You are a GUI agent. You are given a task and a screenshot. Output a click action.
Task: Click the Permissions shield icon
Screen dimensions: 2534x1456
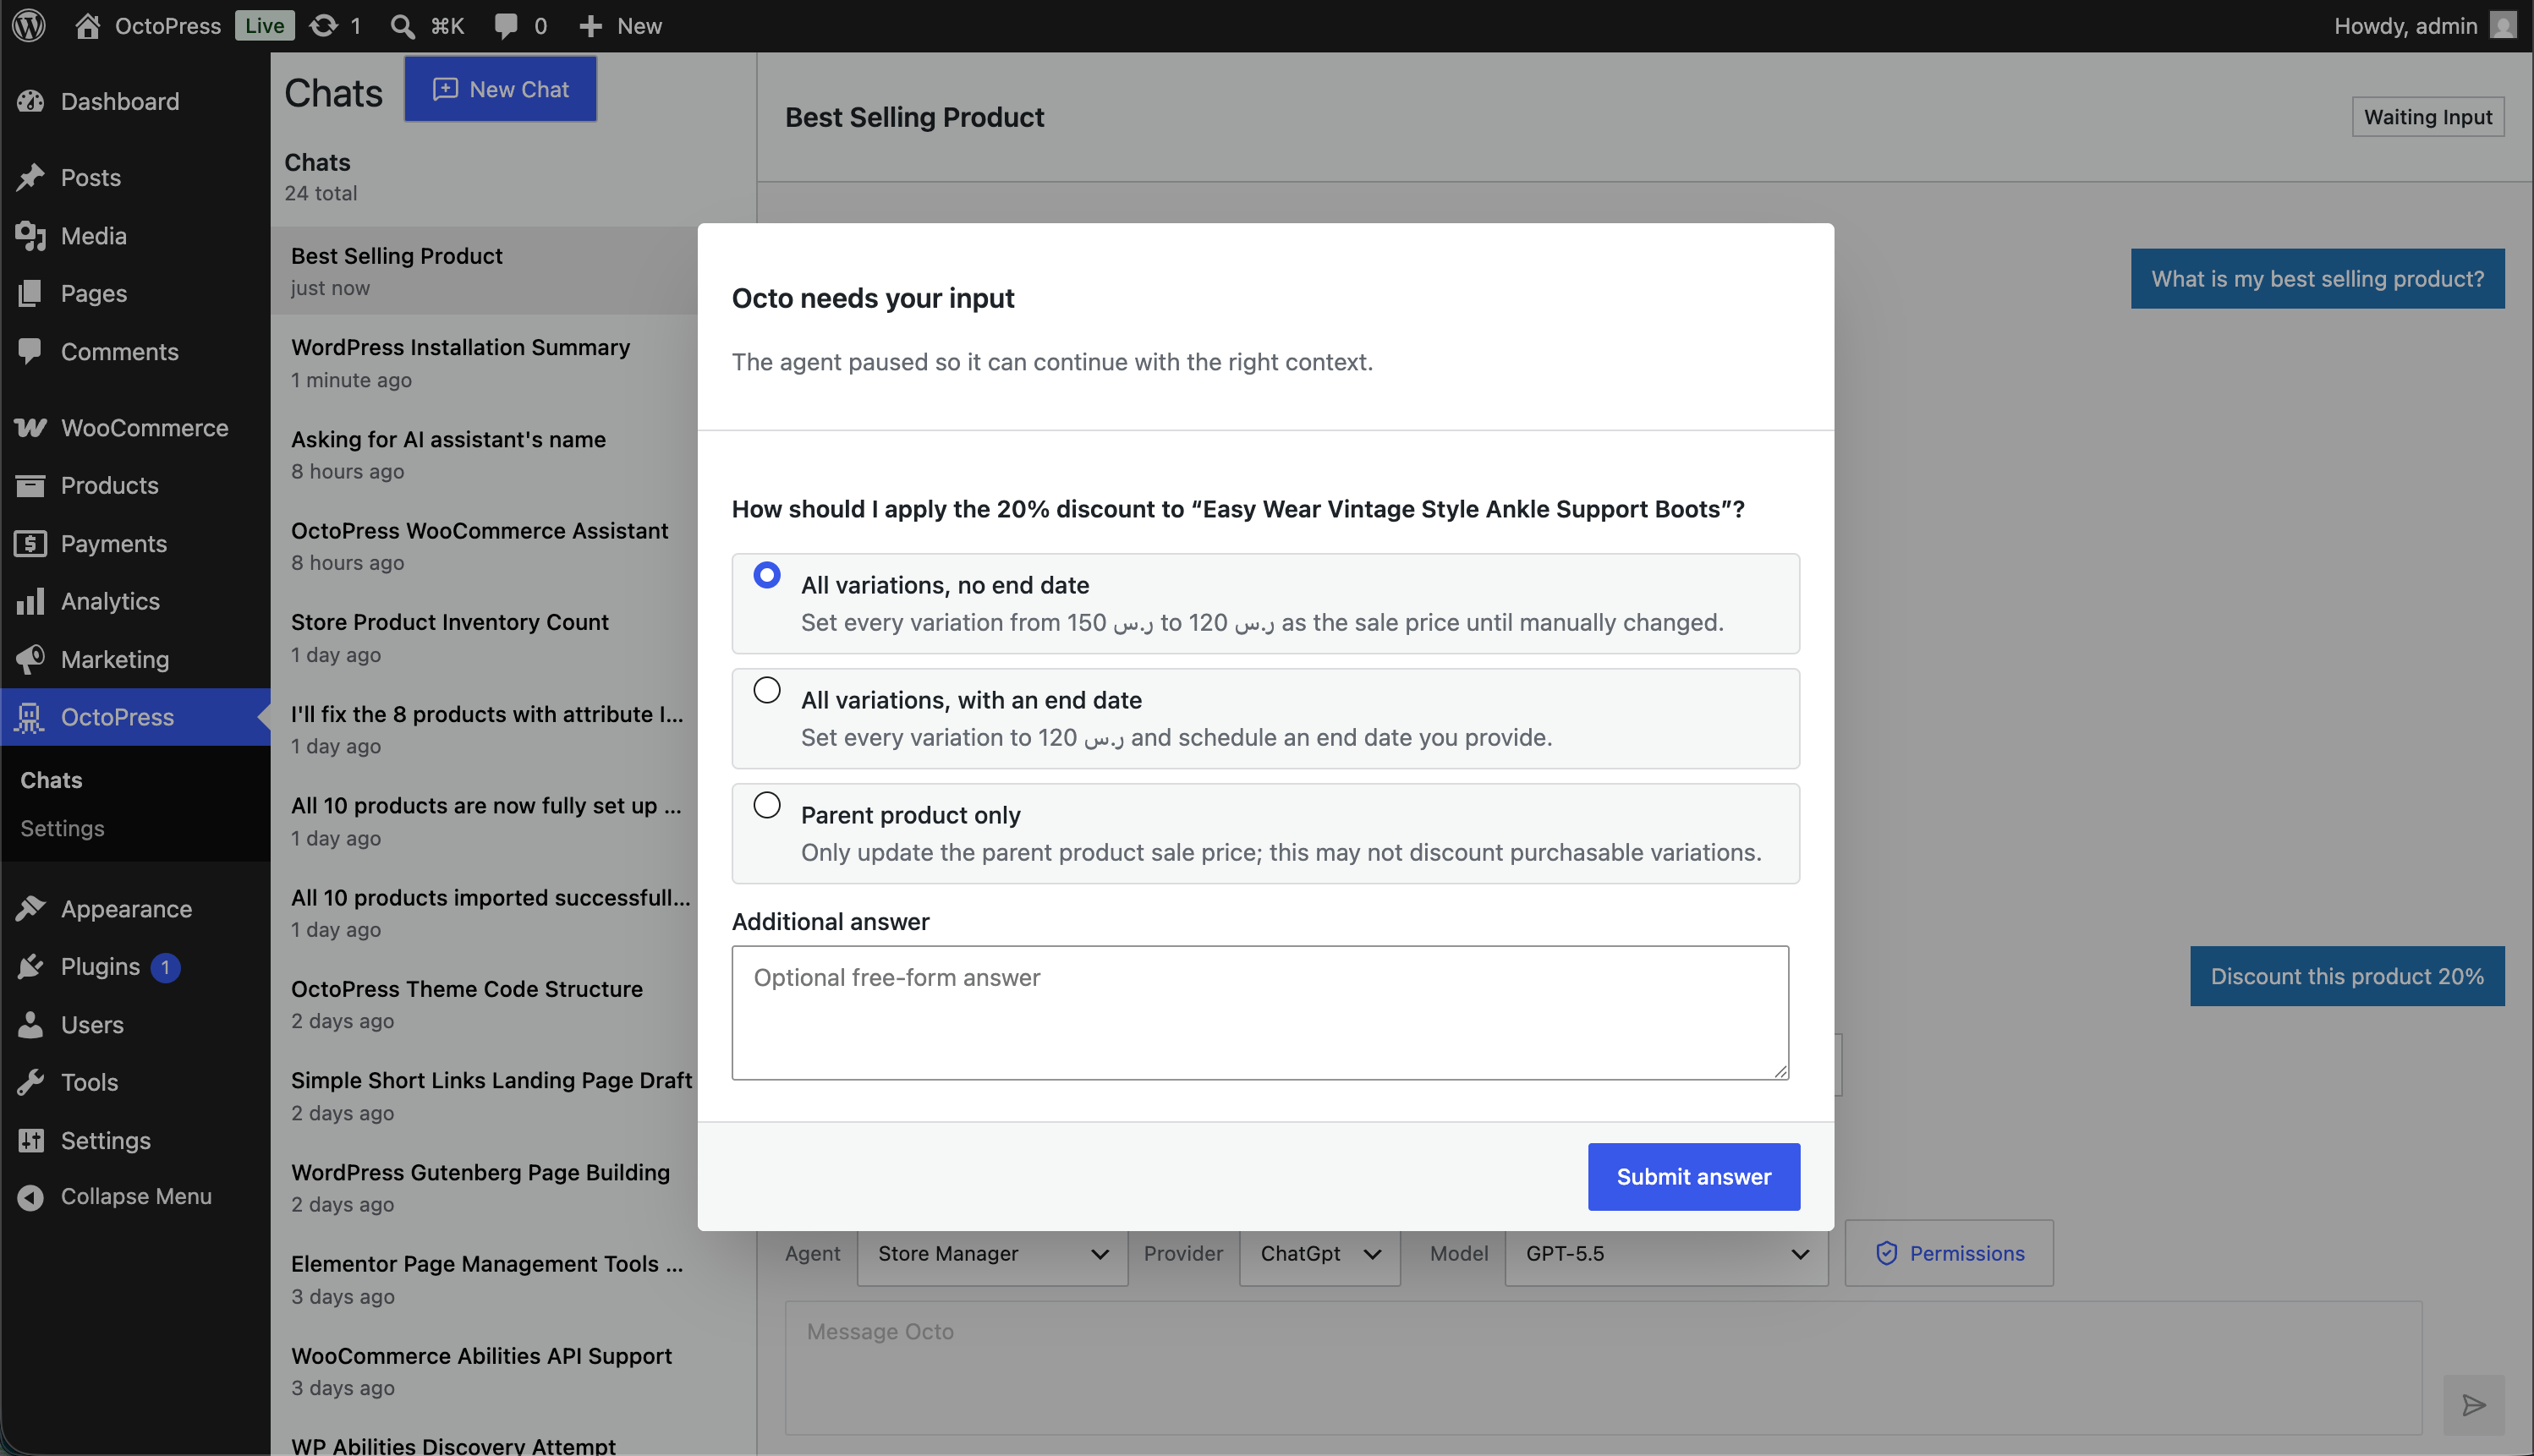tap(1887, 1253)
